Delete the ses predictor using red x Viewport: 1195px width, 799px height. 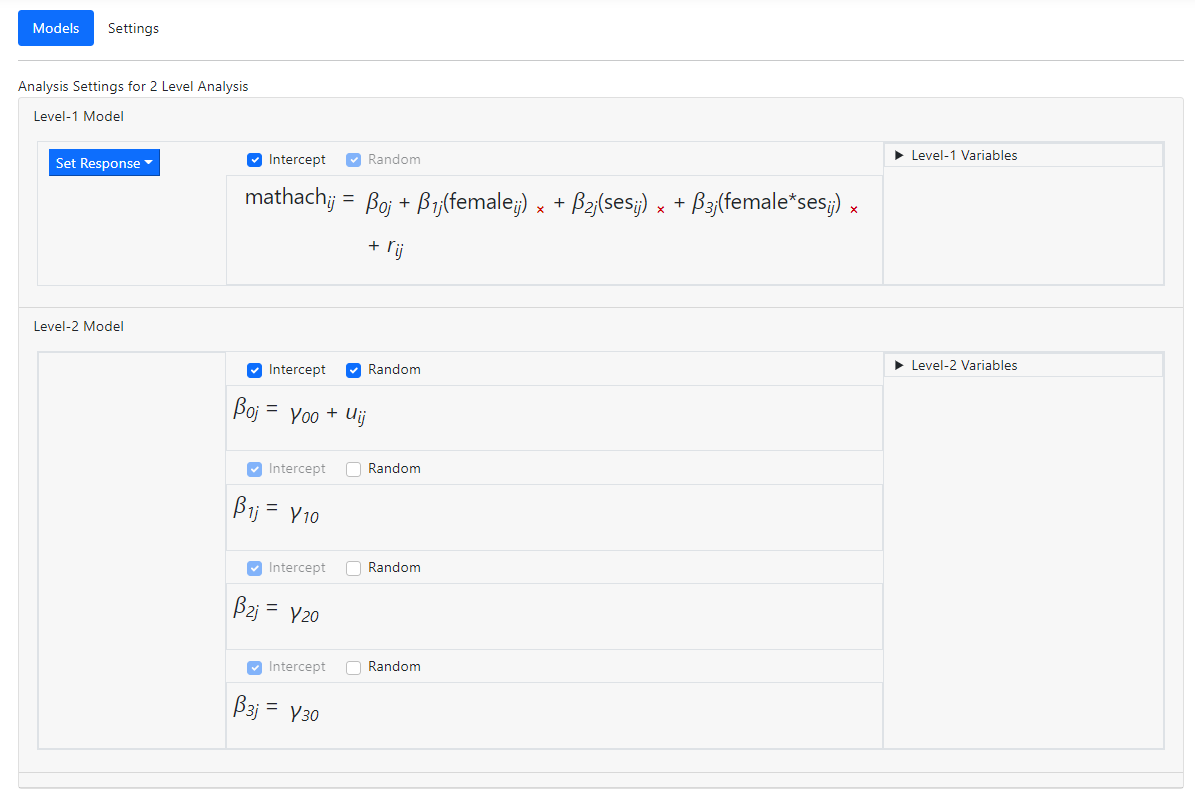[x=660, y=210]
